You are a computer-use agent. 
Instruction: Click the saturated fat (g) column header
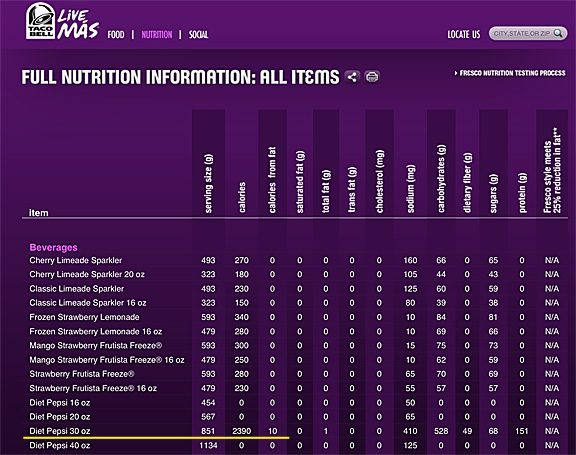(x=300, y=181)
